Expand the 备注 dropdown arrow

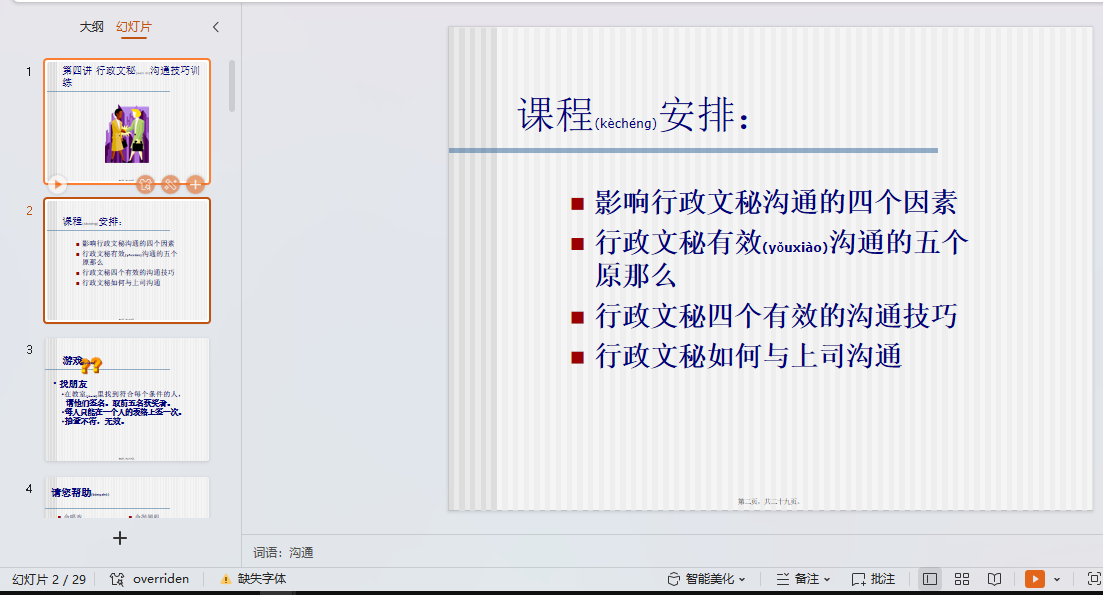click(827, 580)
